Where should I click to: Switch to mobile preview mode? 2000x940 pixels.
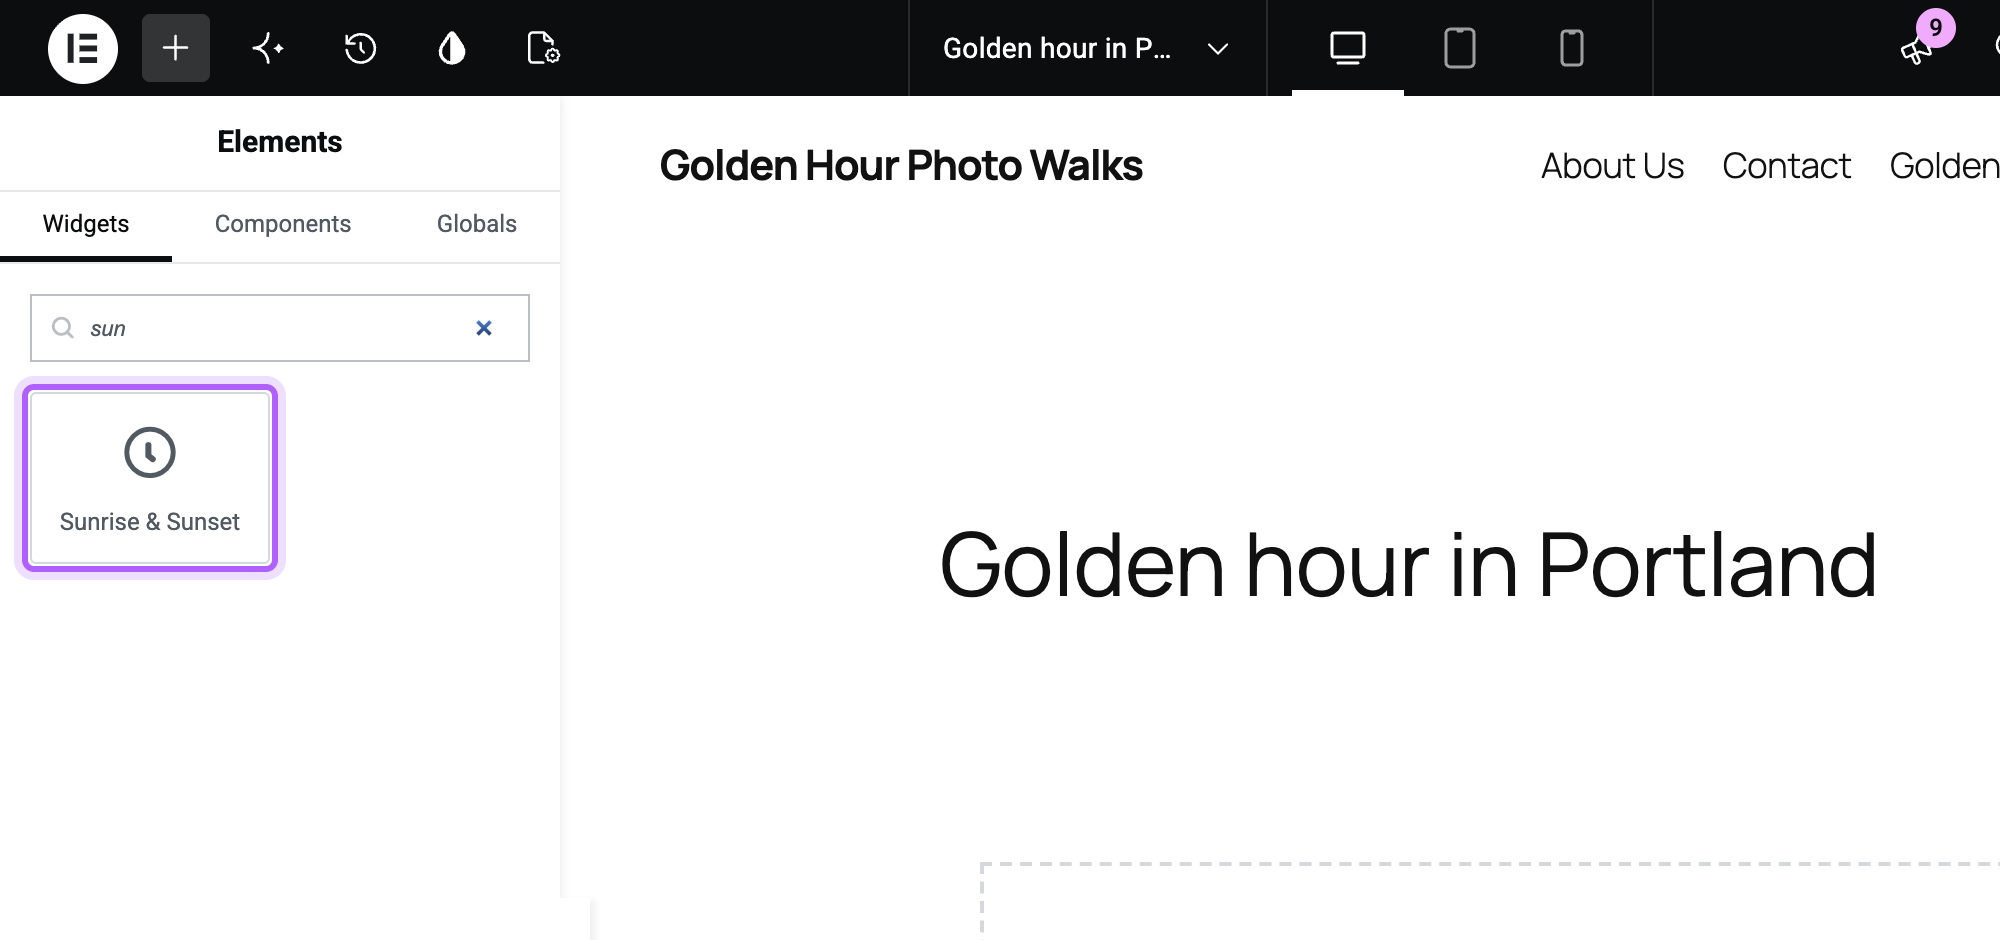click(1572, 48)
